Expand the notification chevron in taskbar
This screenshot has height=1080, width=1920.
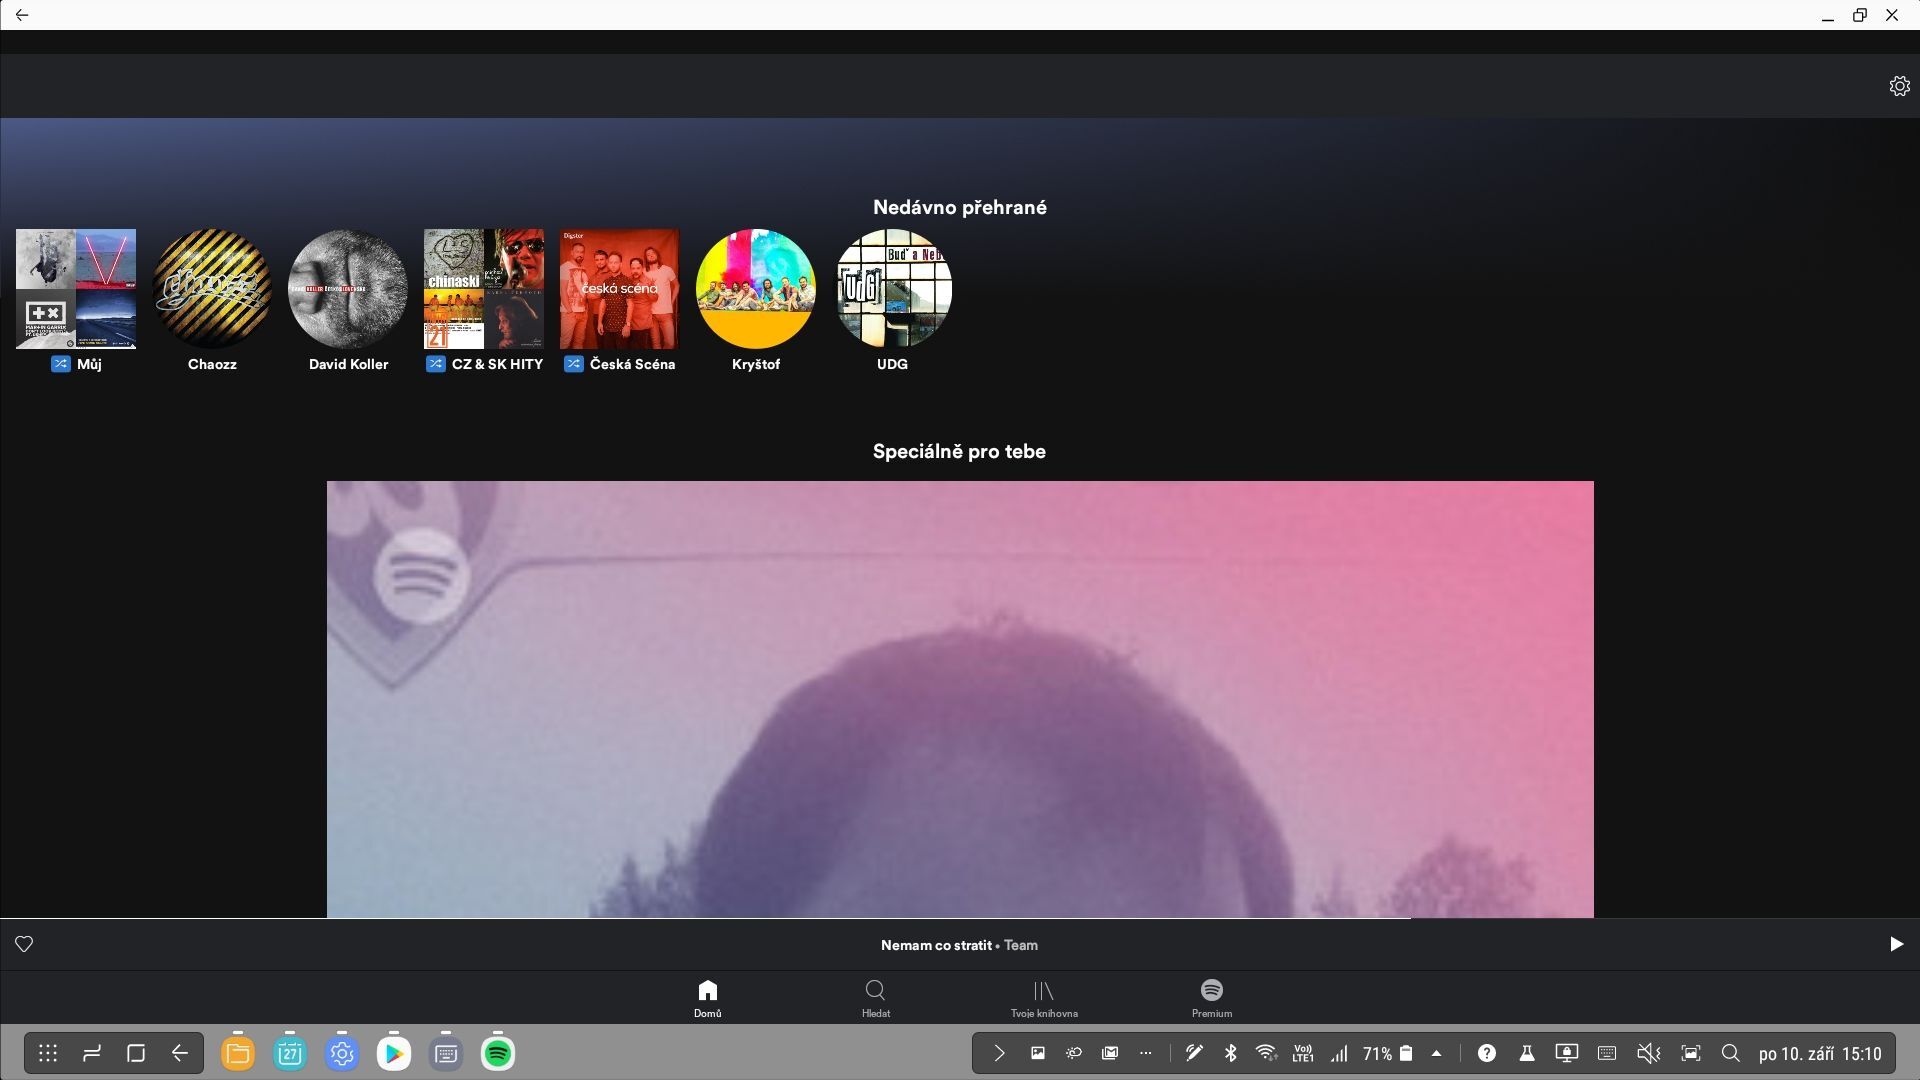(998, 1053)
